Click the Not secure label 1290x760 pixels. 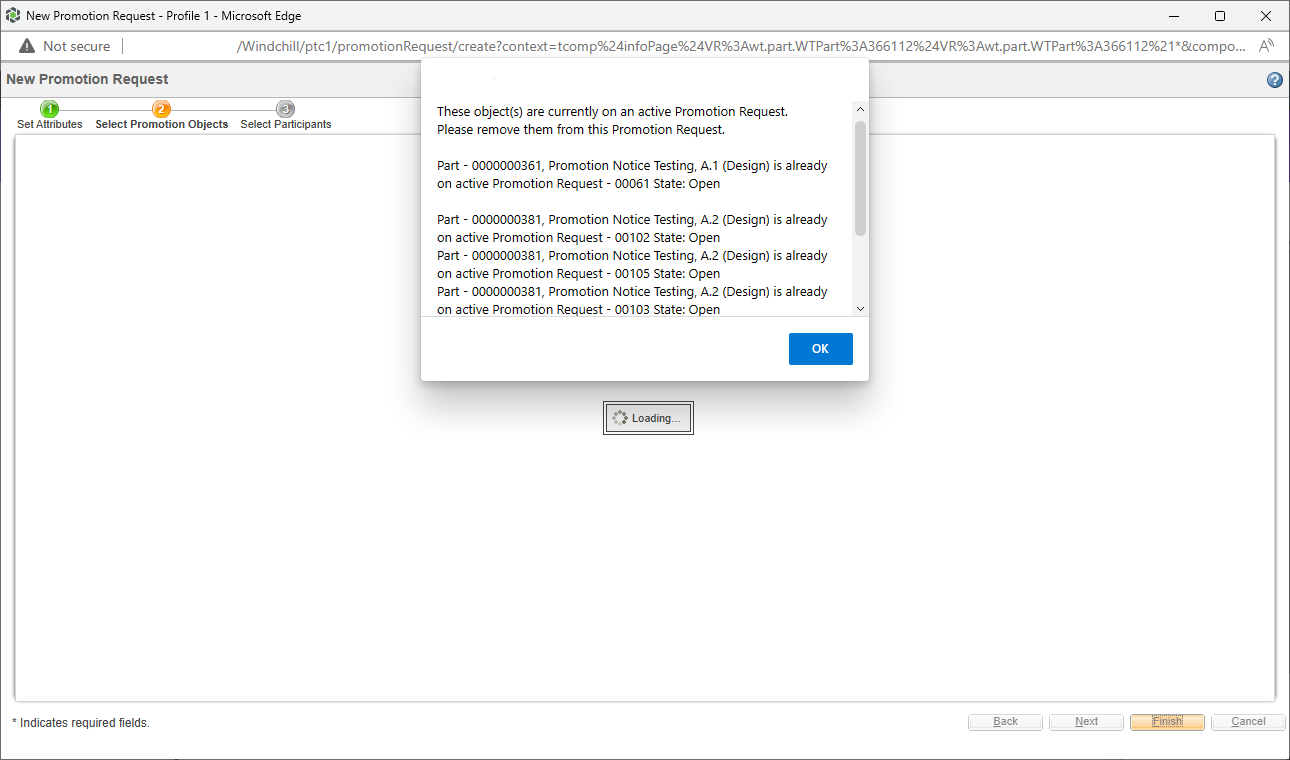(76, 45)
